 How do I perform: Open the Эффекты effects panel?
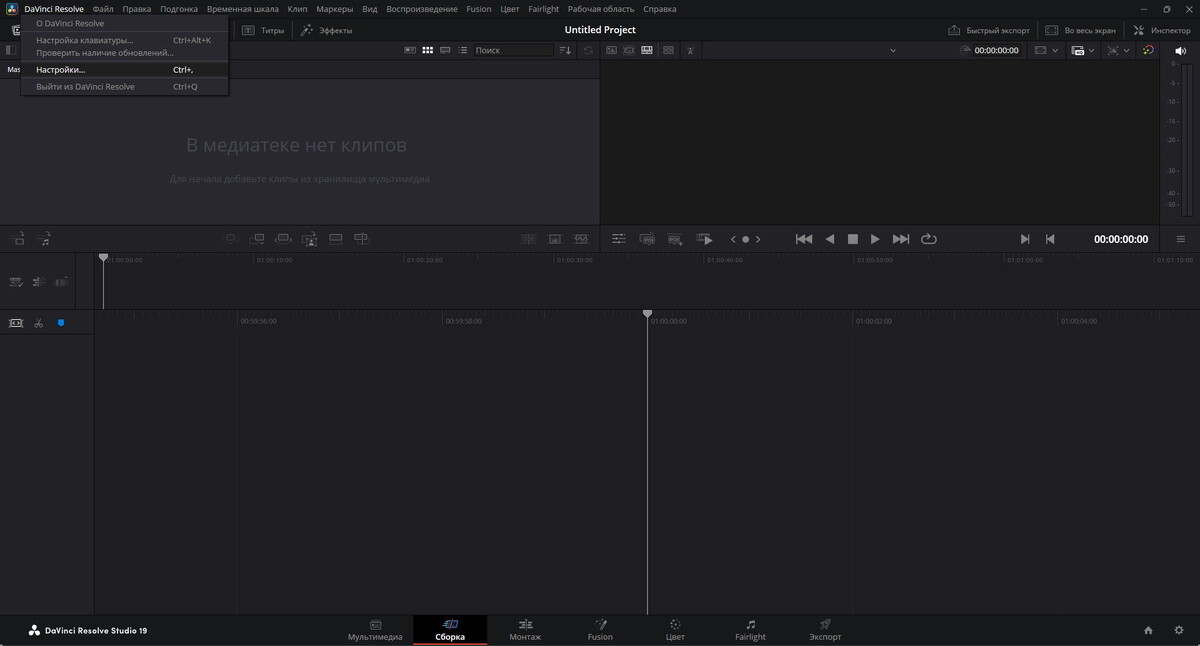326,31
